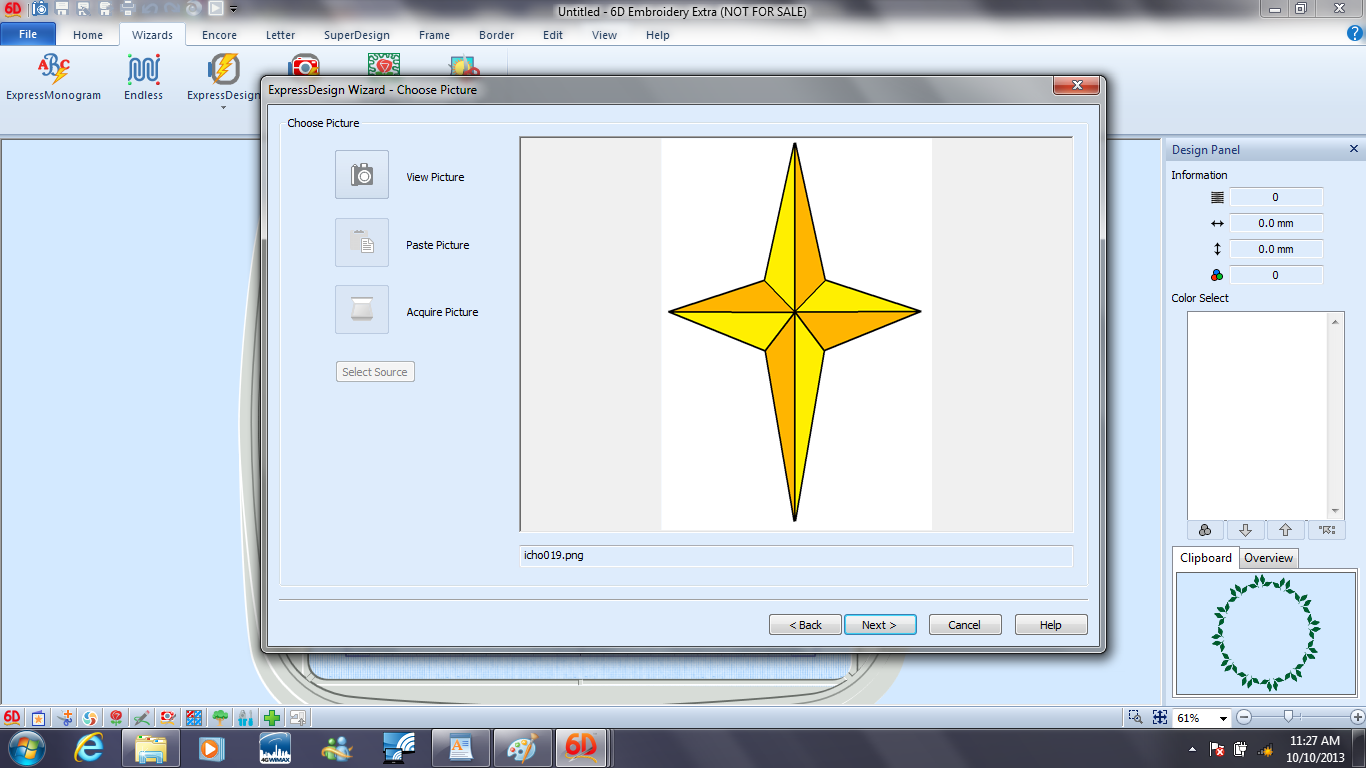Open the SuperDesign ribbon tab
The image size is (1366, 768).
(x=356, y=35)
